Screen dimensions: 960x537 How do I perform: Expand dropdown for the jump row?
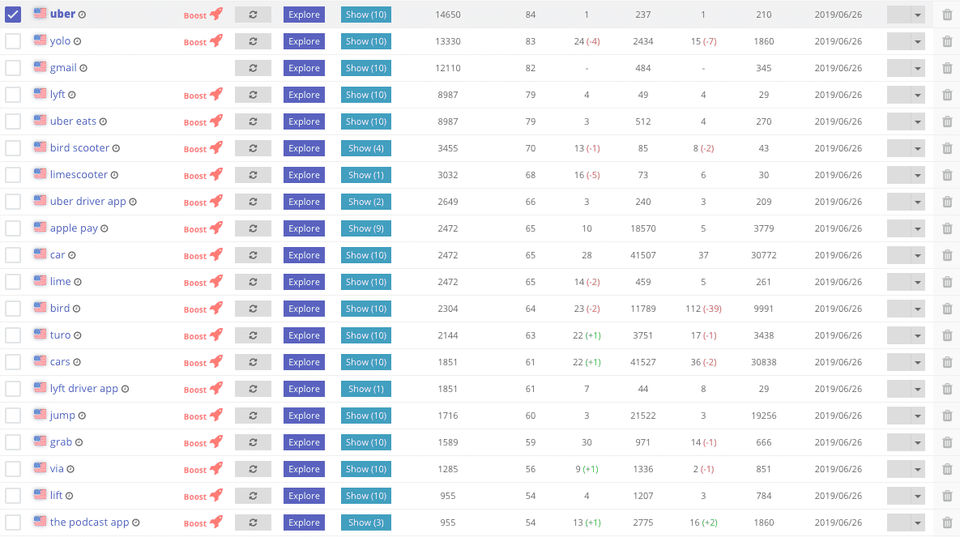coord(906,416)
